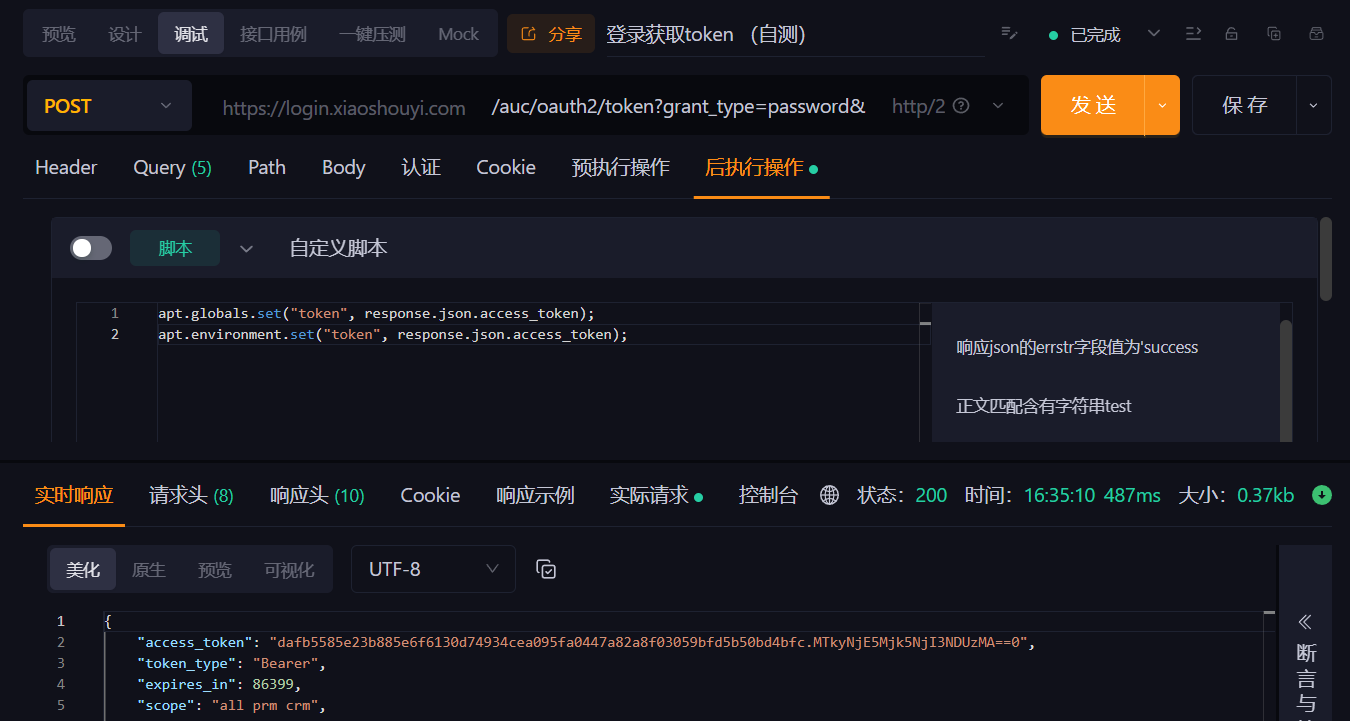Expand the chevron next to 脚本

tap(246, 249)
